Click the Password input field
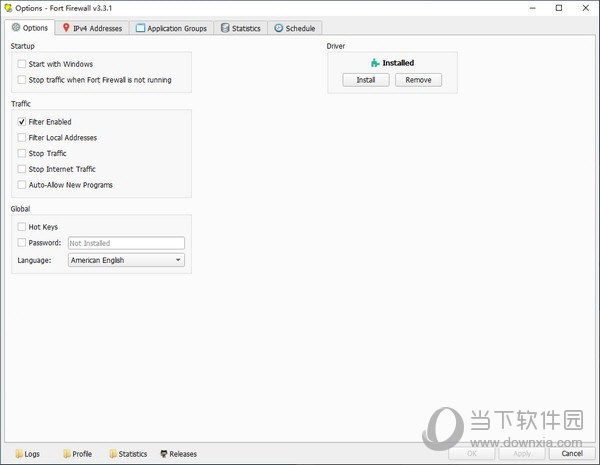600x465 pixels. (126, 243)
